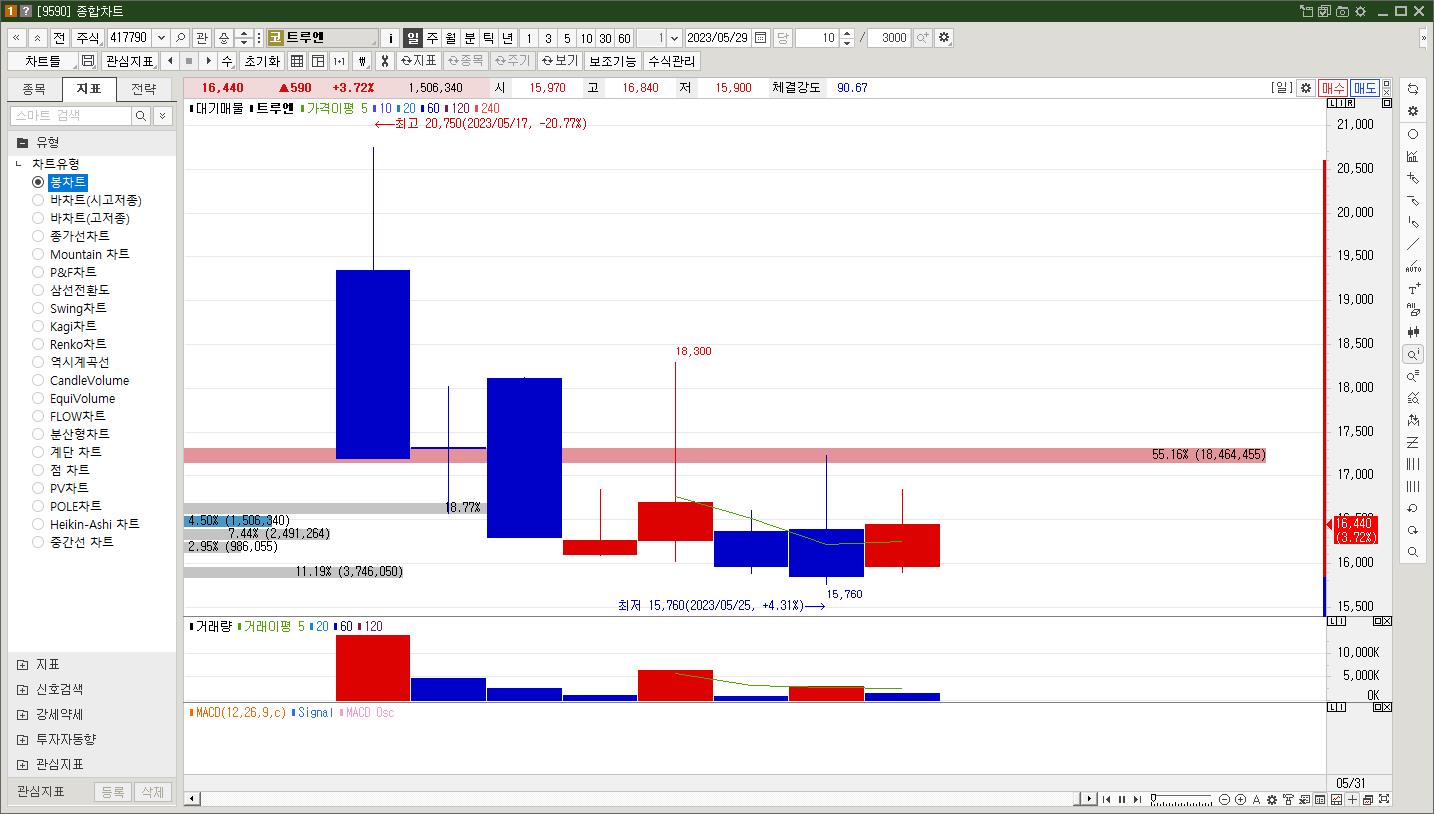
Task: Open chart settings gear beside 3000 field
Action: 944,38
